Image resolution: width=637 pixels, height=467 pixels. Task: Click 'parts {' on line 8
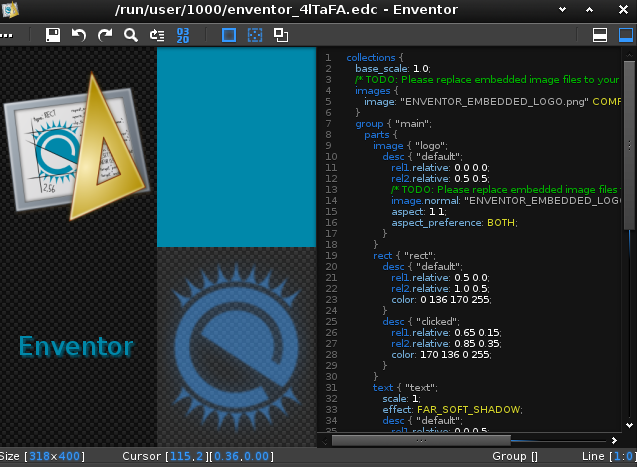[381, 134]
